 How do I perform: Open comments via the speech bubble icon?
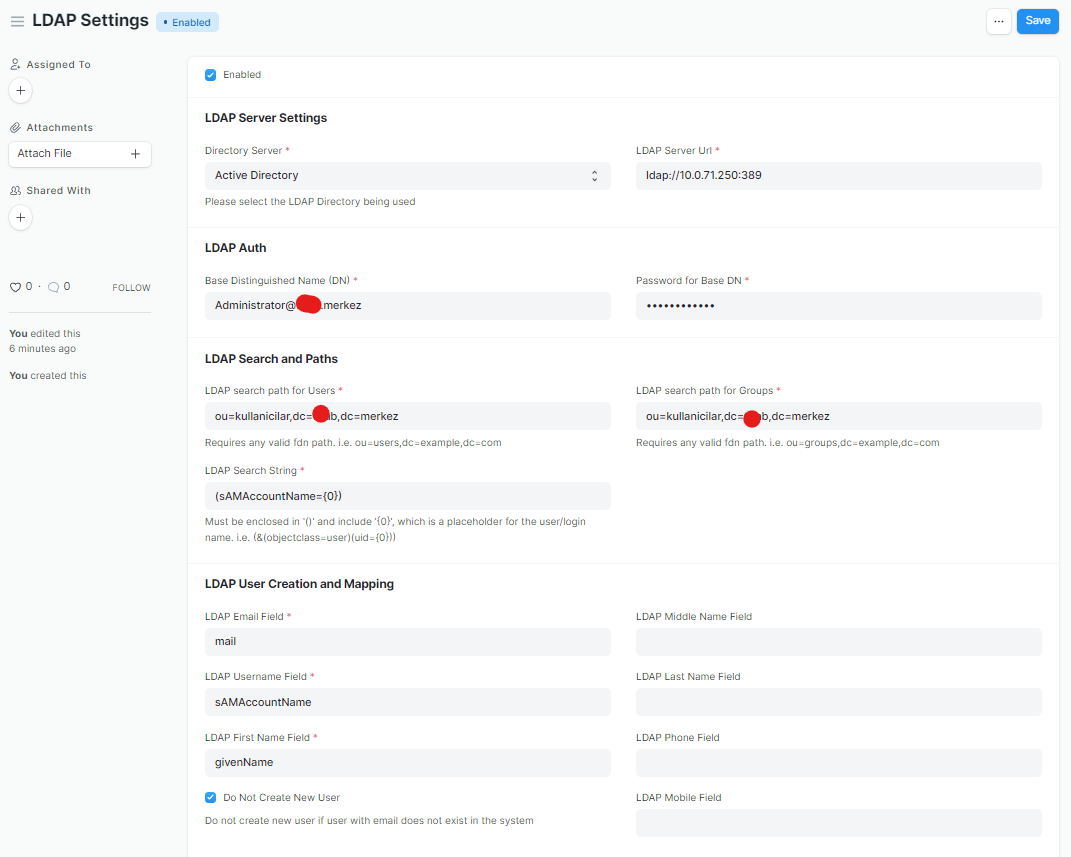pos(52,286)
